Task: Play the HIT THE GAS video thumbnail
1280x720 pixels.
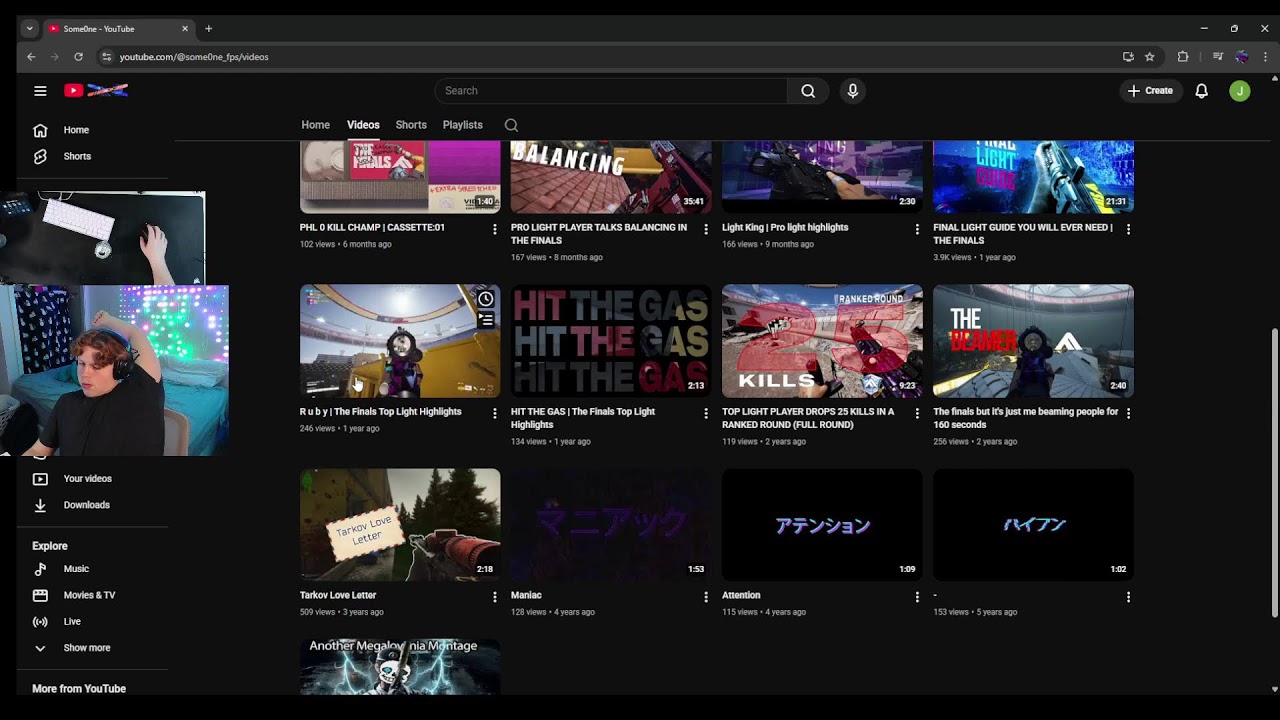Action: click(x=611, y=341)
